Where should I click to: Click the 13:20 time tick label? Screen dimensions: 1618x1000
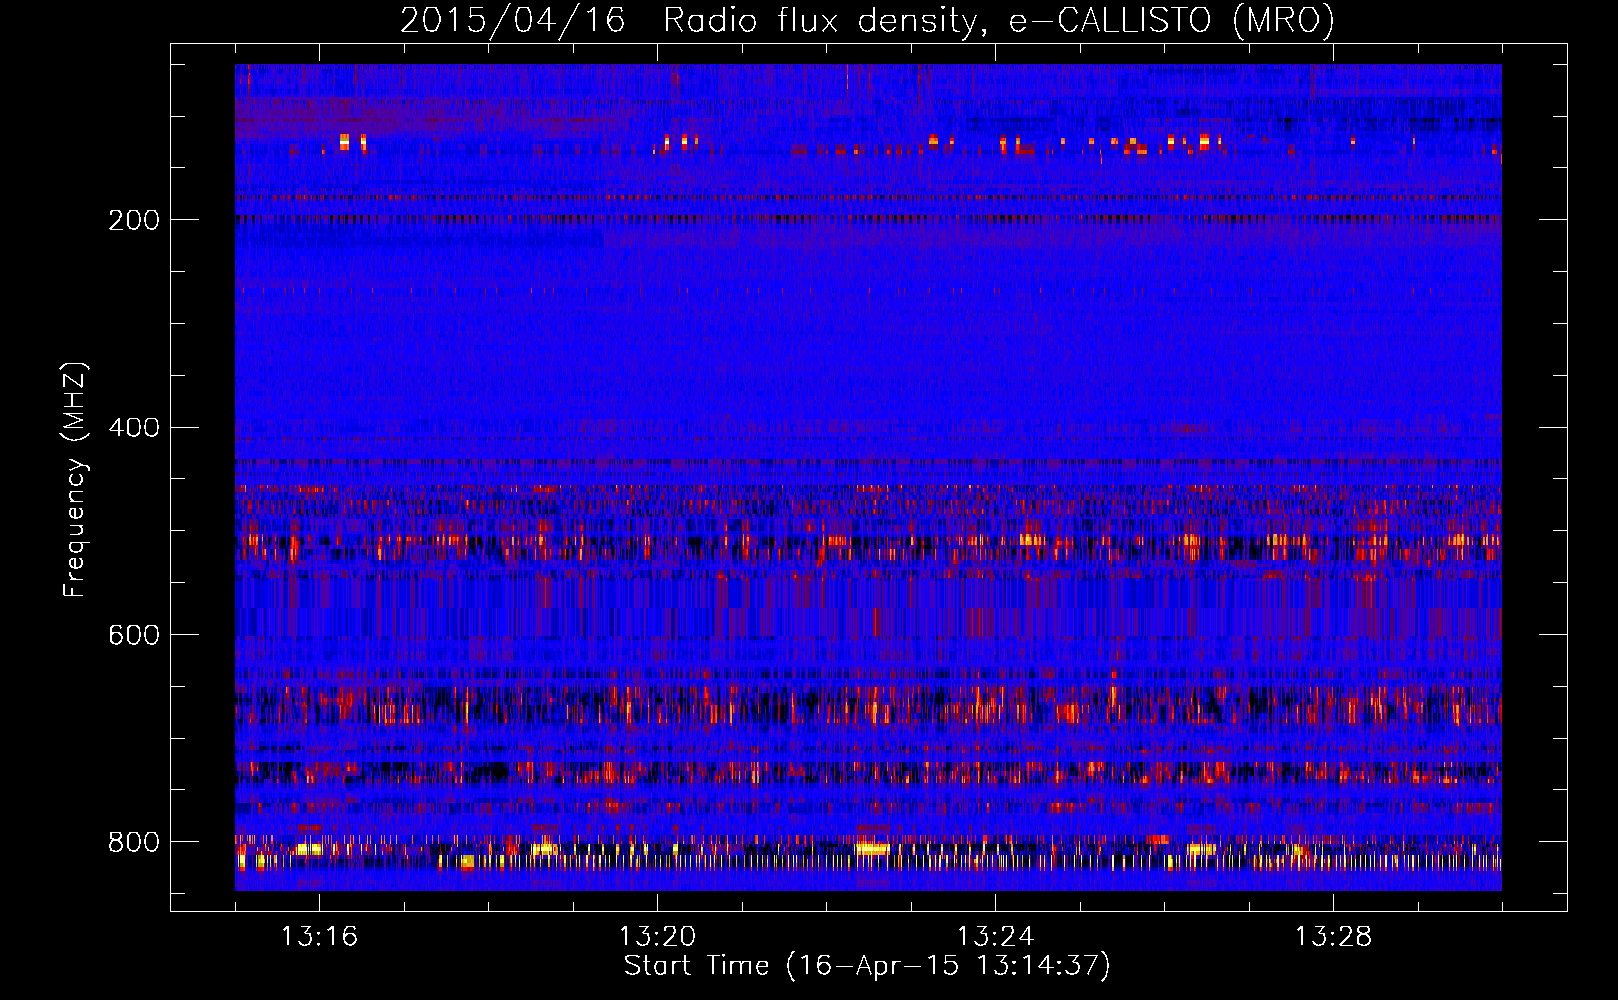[657, 936]
